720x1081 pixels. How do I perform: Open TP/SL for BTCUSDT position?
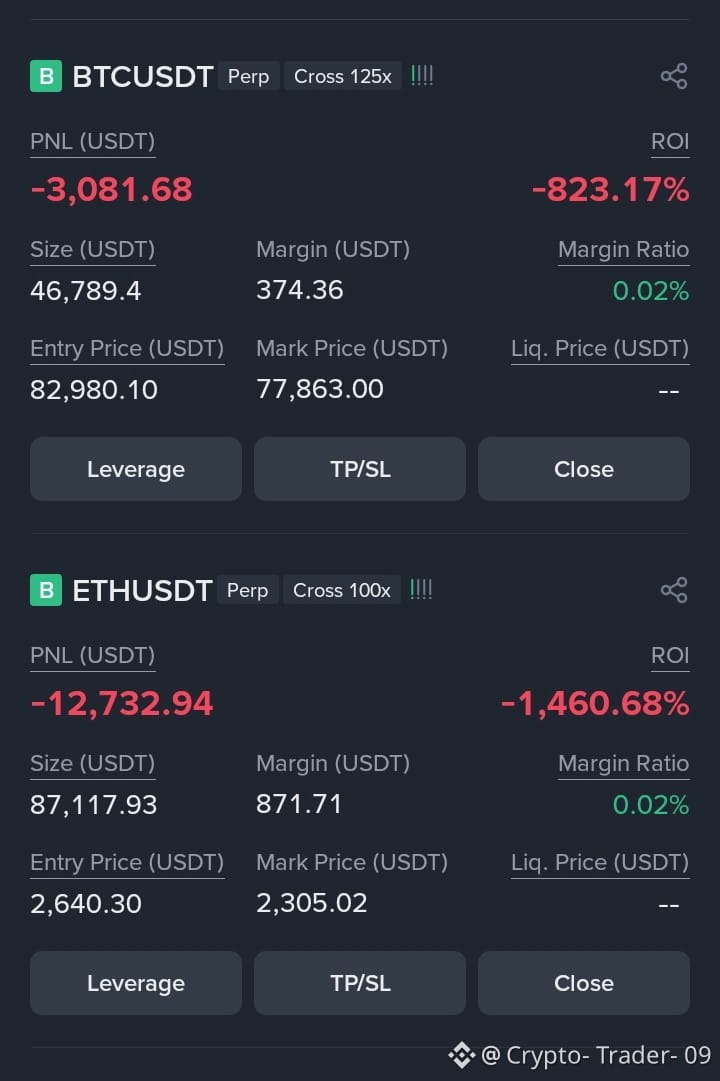tap(360, 469)
